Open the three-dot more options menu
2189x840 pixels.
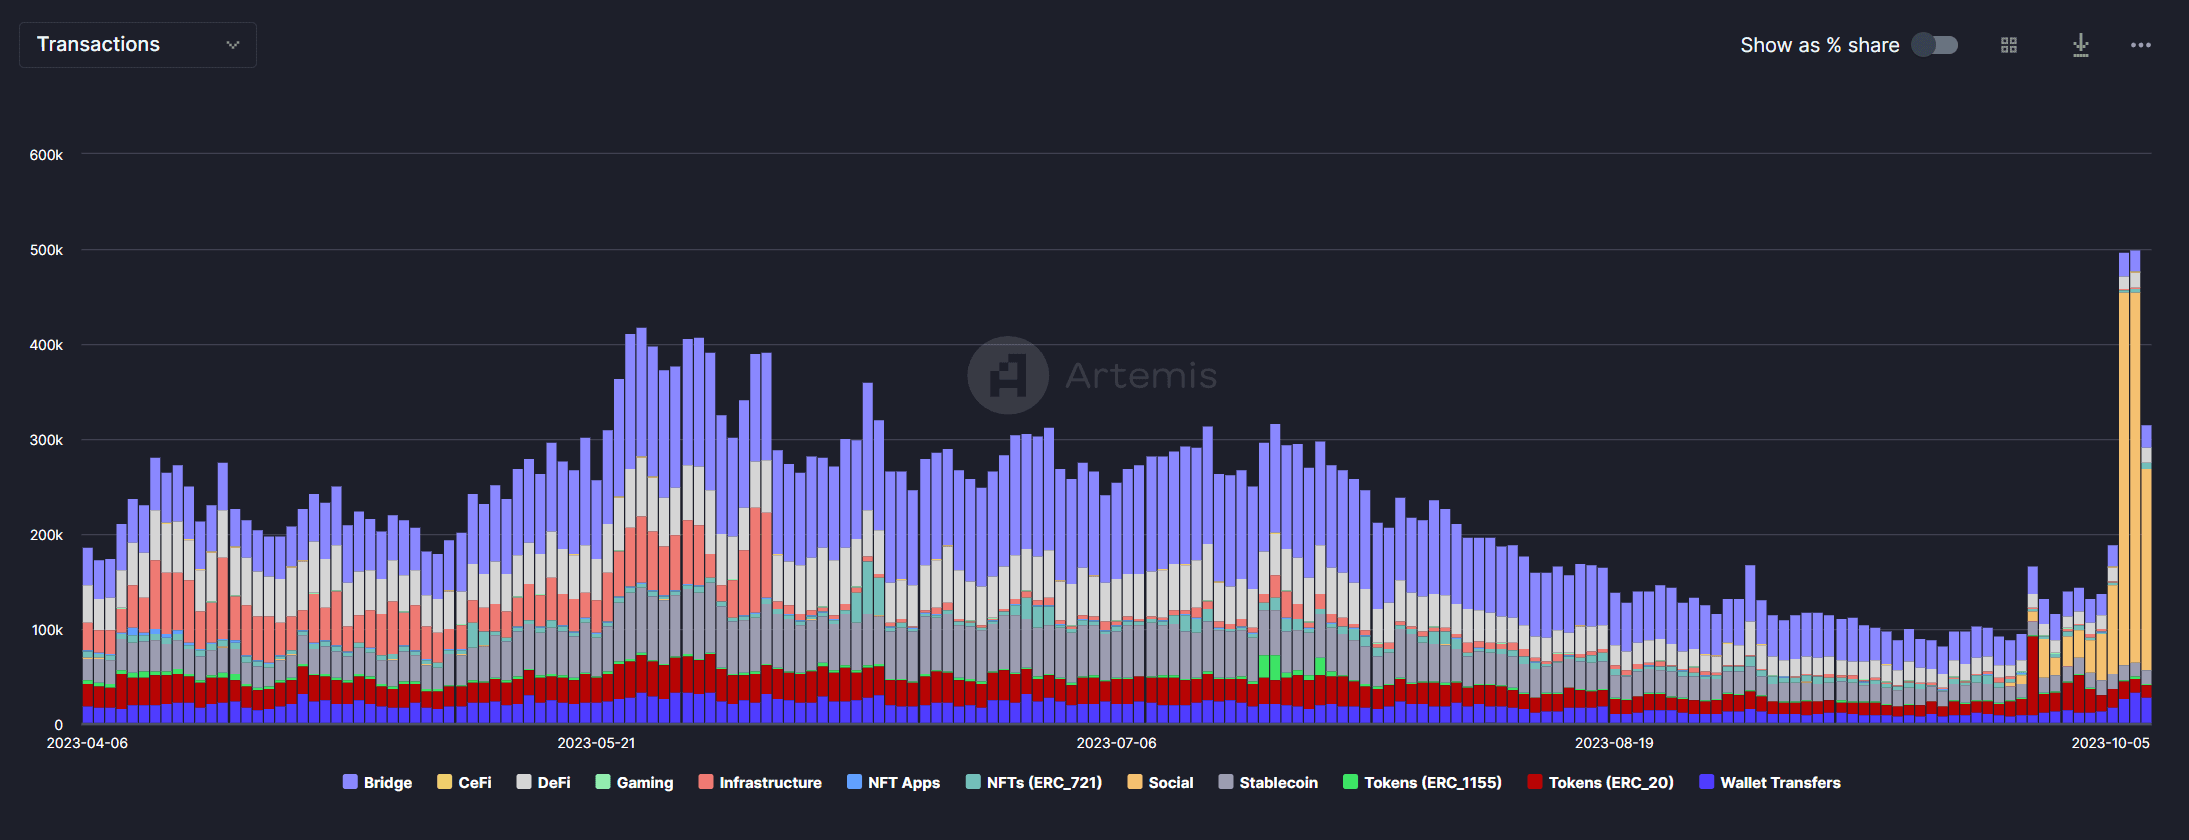coord(2140,45)
